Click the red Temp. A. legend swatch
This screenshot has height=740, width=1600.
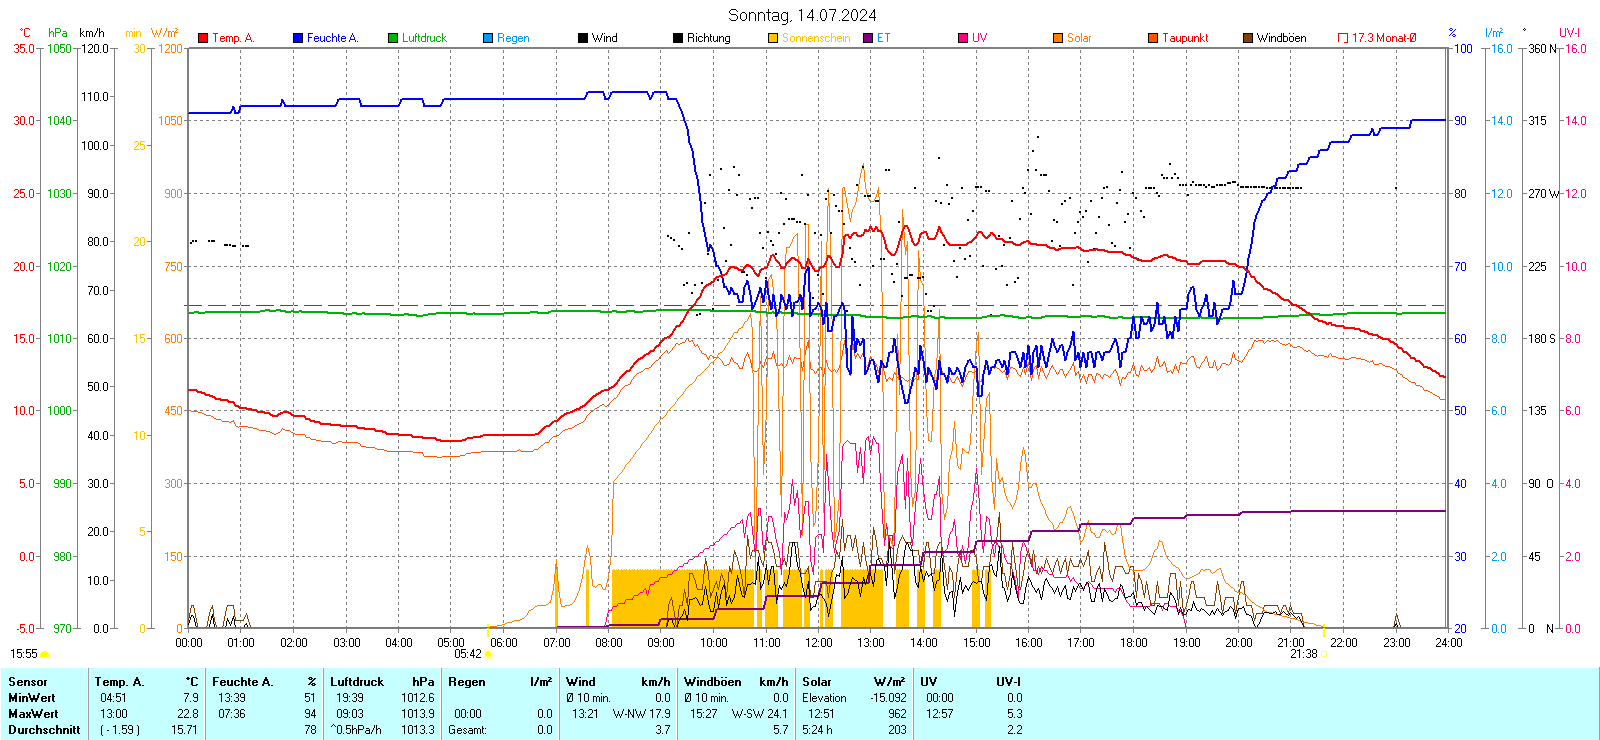point(203,38)
